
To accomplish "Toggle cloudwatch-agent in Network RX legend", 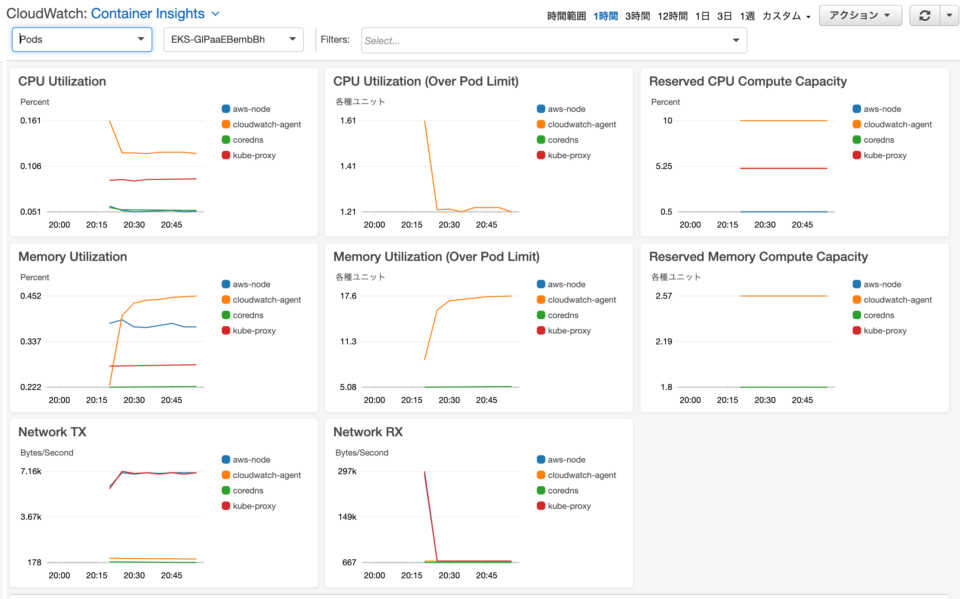I will pos(576,475).
